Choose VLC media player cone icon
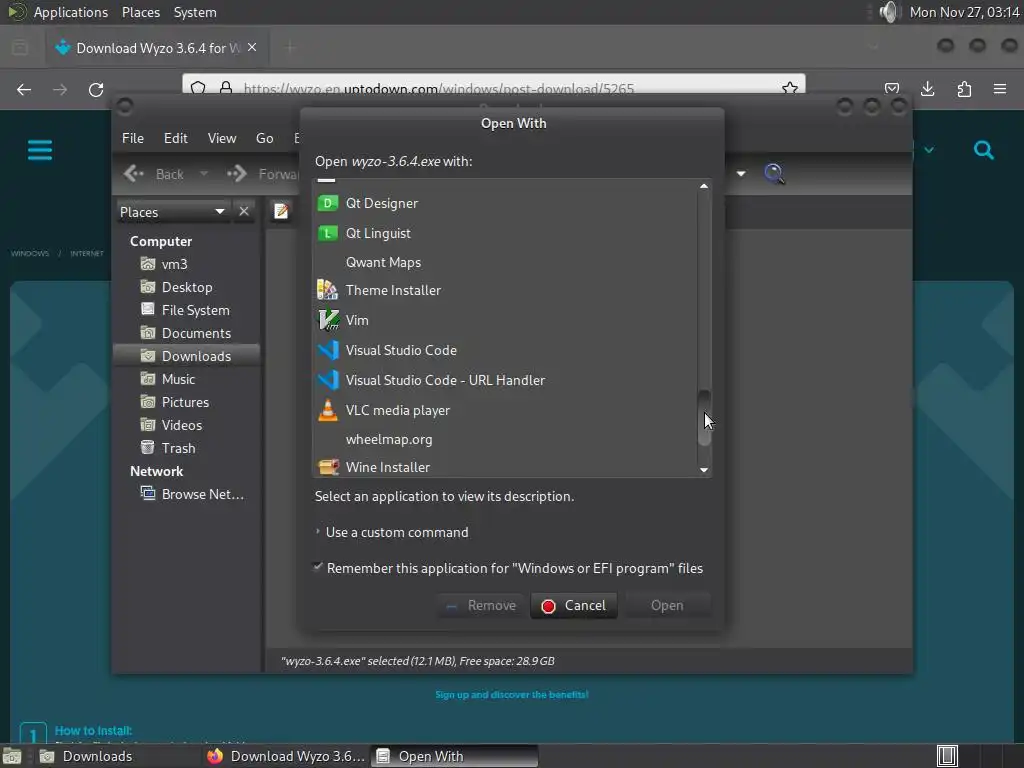The image size is (1024, 768). pyautogui.click(x=327, y=410)
